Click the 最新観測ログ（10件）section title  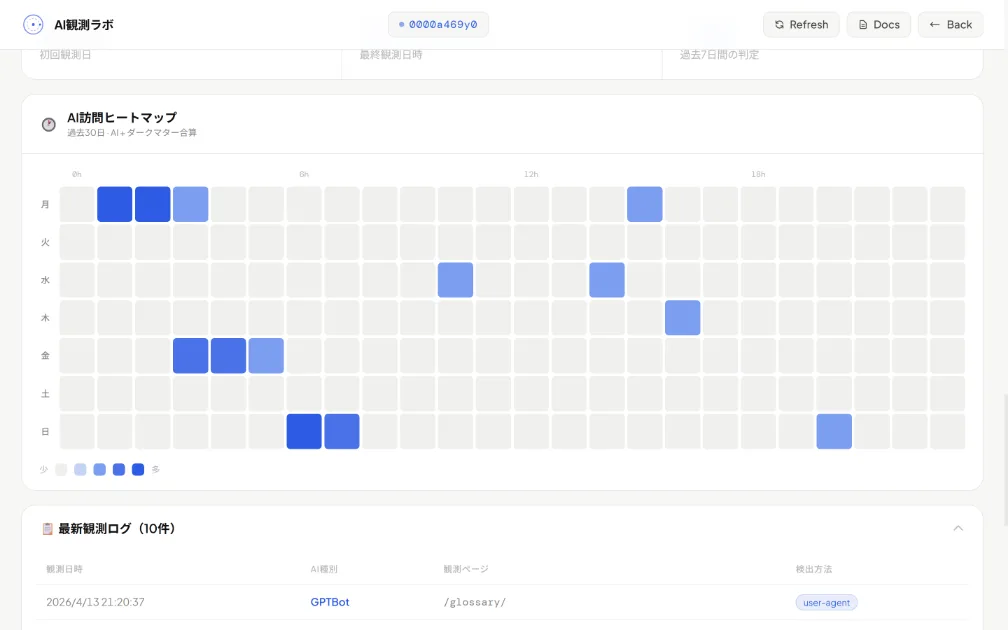click(116, 528)
